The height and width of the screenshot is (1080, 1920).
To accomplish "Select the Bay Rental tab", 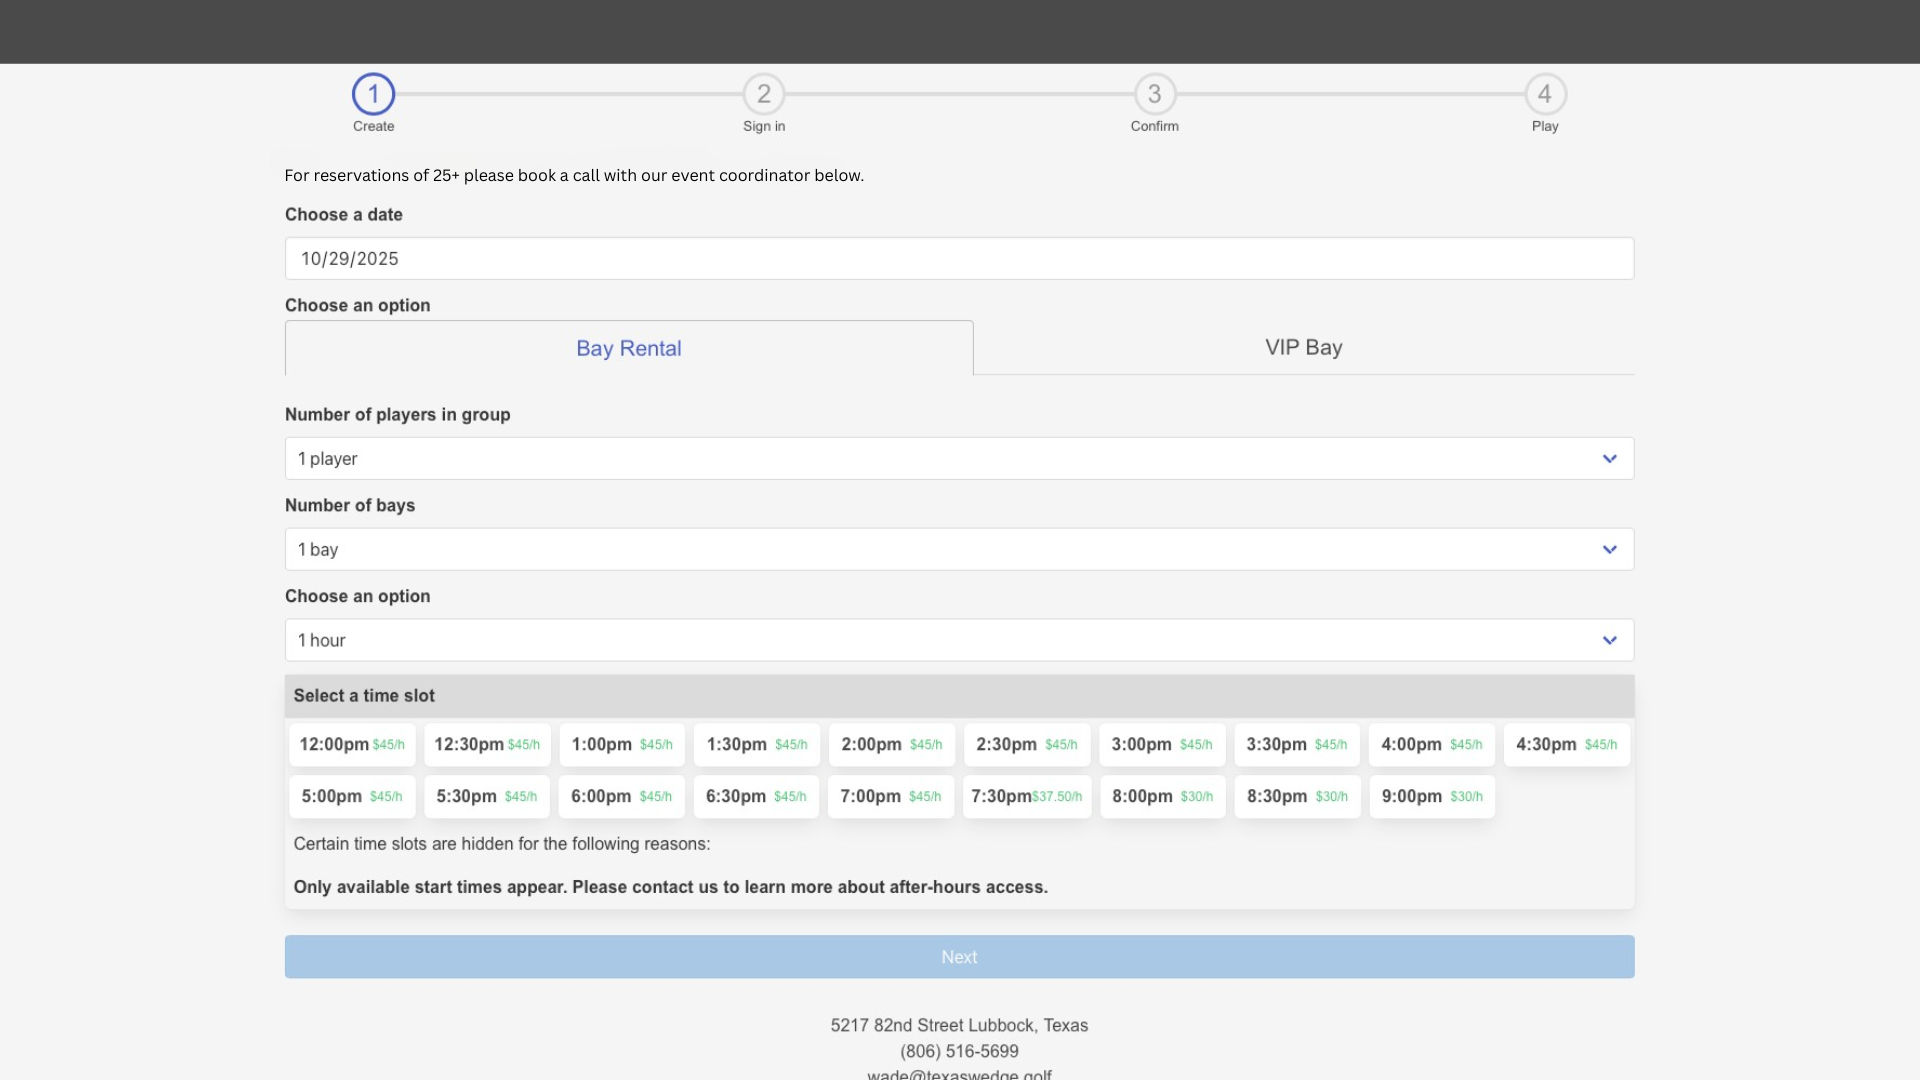I will tap(629, 348).
